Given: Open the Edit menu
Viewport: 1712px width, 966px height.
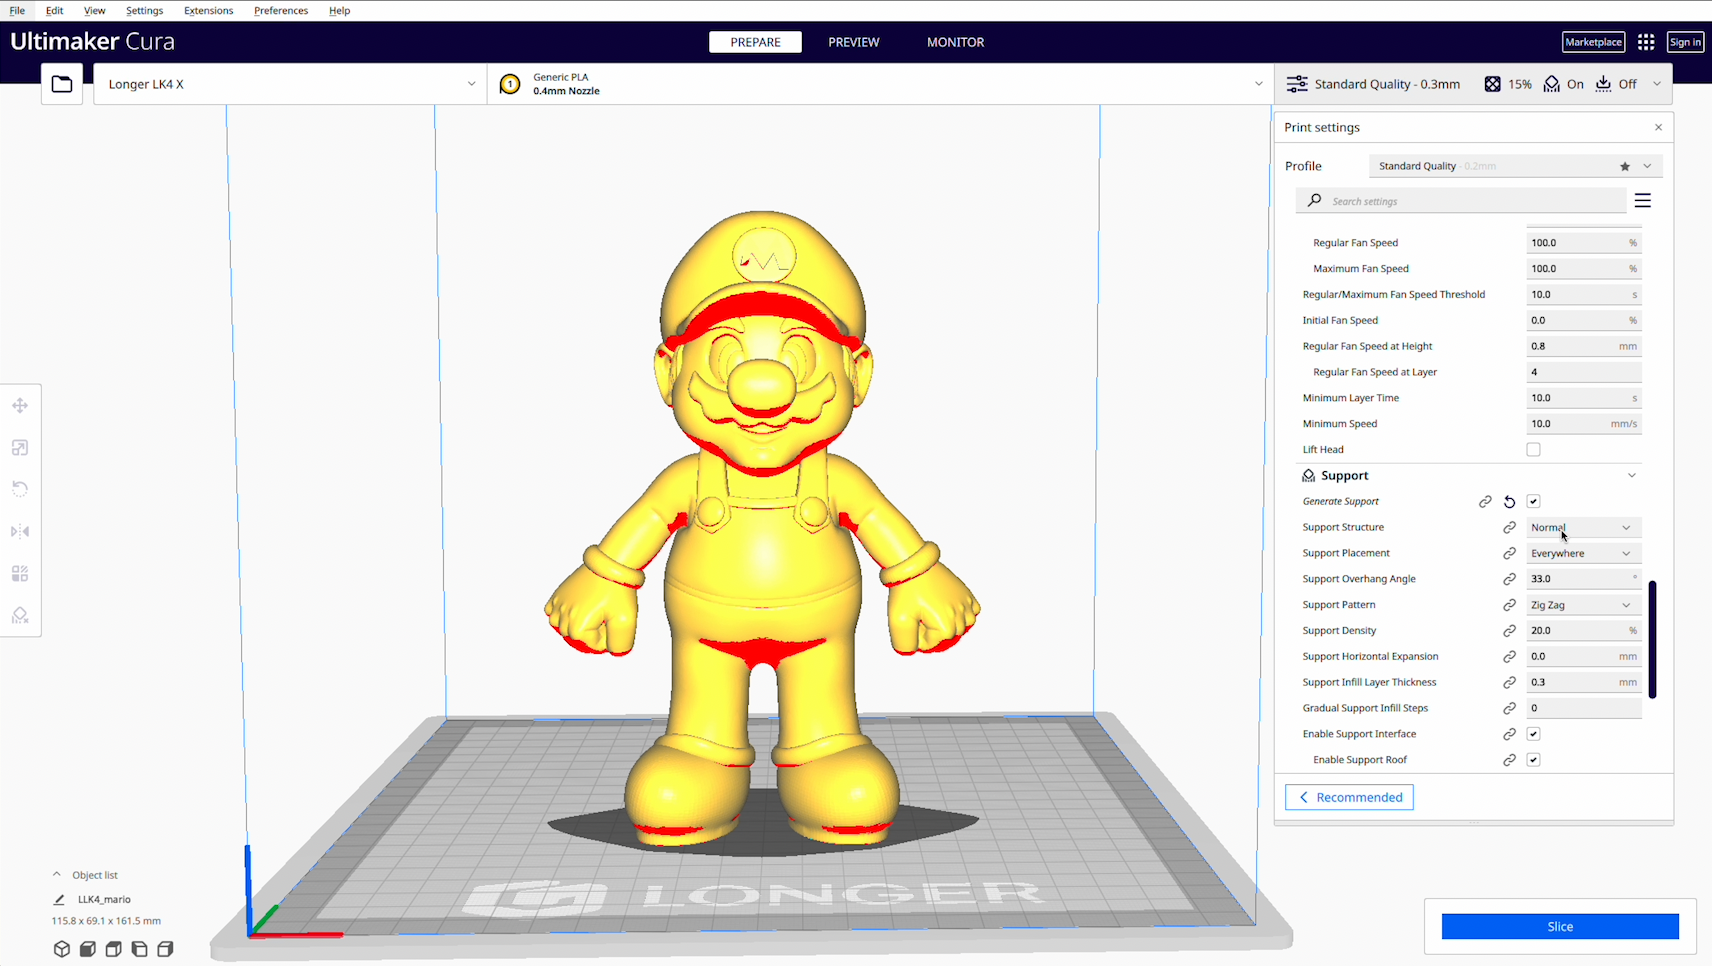Looking at the screenshot, I should [x=55, y=11].
